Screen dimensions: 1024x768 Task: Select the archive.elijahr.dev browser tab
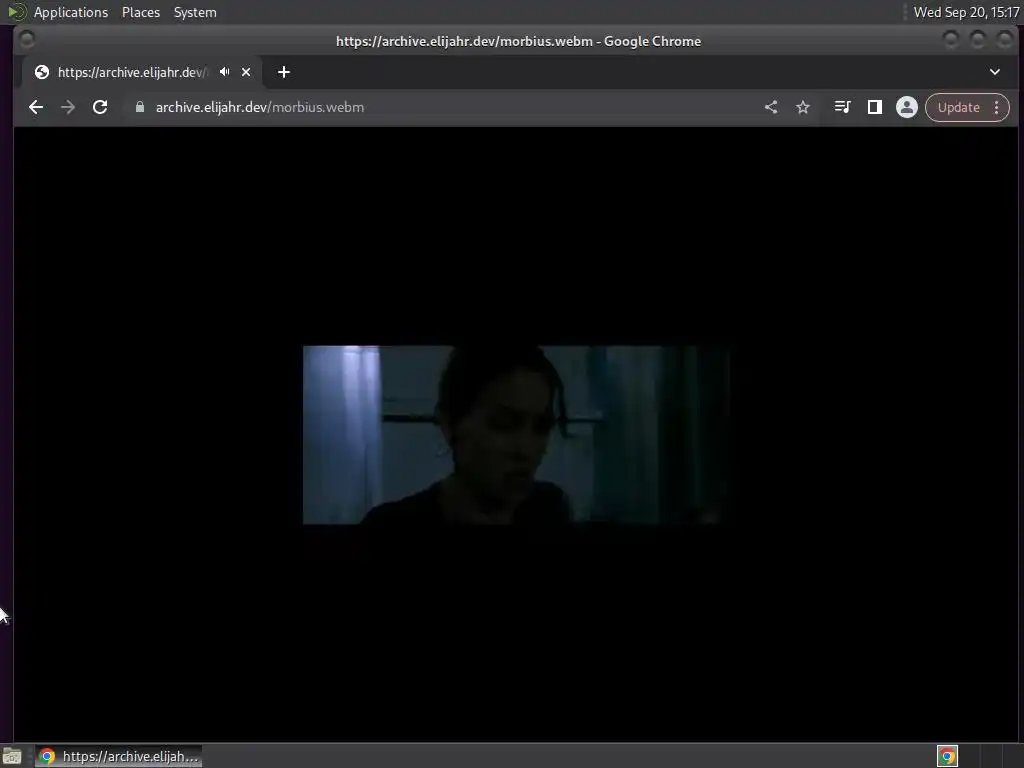pyautogui.click(x=142, y=72)
